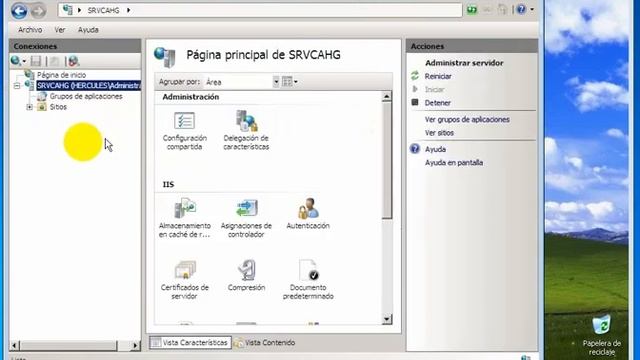Viewport: 640px width, 360px height.
Task: Click the green refresh icon beside address bar
Action: [x=472, y=9]
